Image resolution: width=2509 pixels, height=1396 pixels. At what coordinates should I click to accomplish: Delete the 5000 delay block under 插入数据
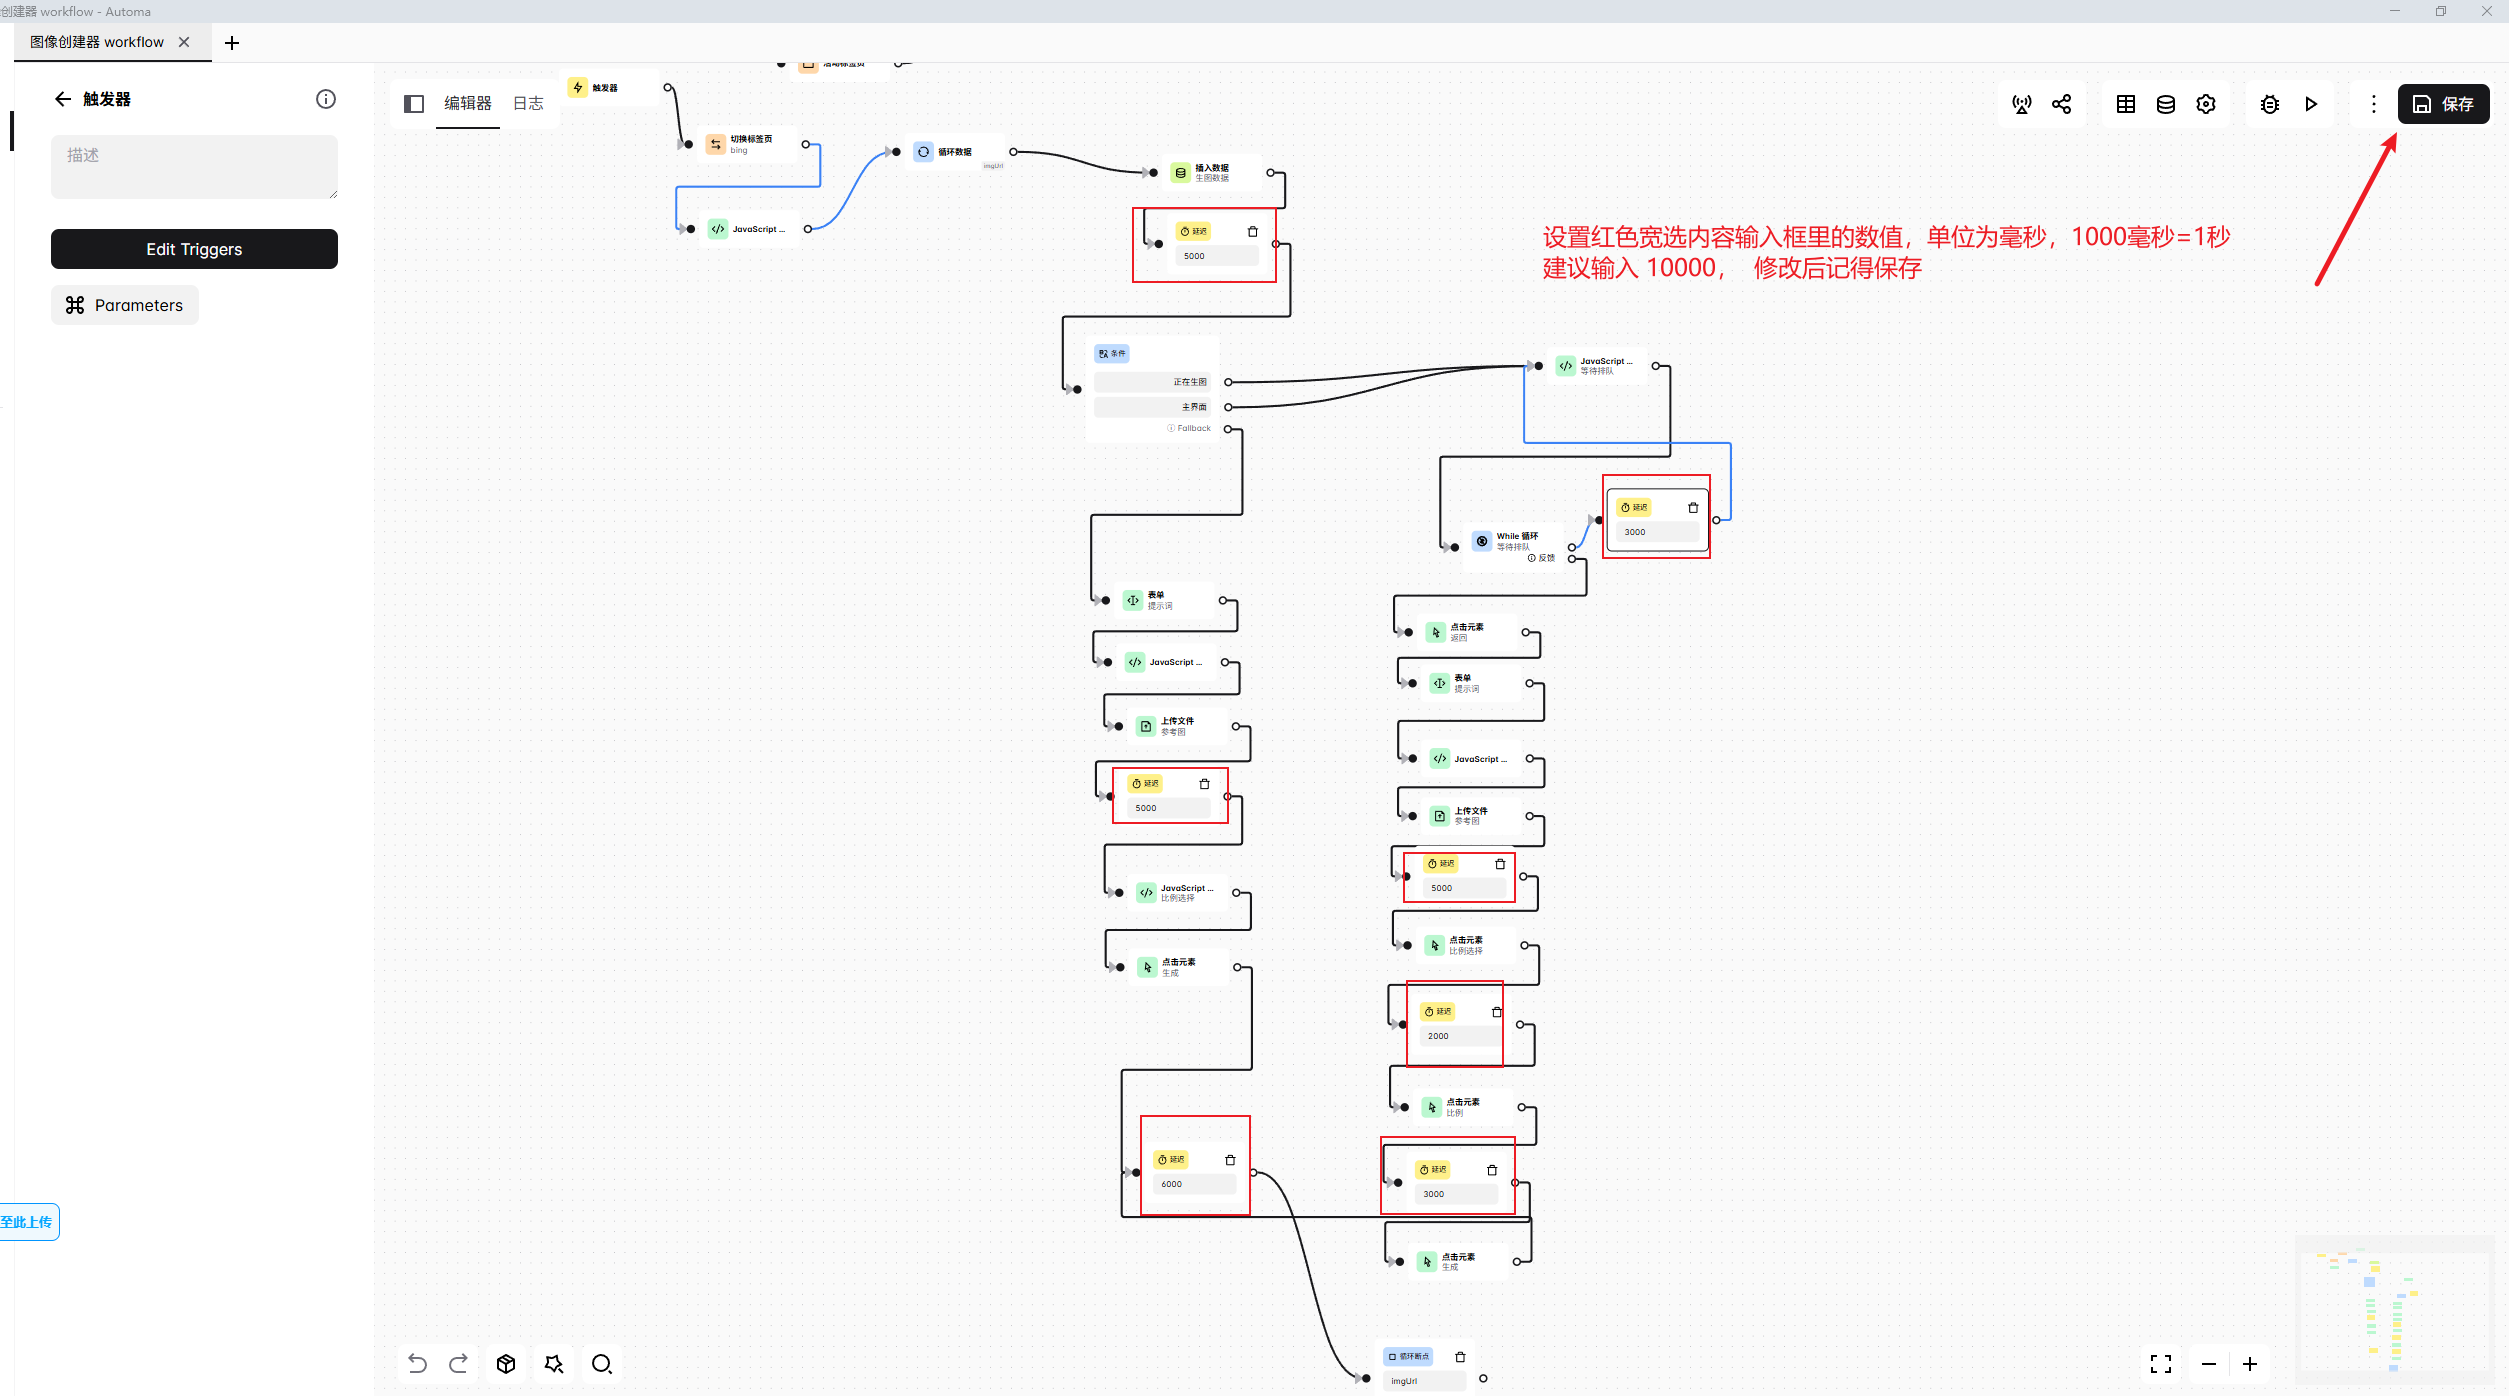coord(1253,231)
